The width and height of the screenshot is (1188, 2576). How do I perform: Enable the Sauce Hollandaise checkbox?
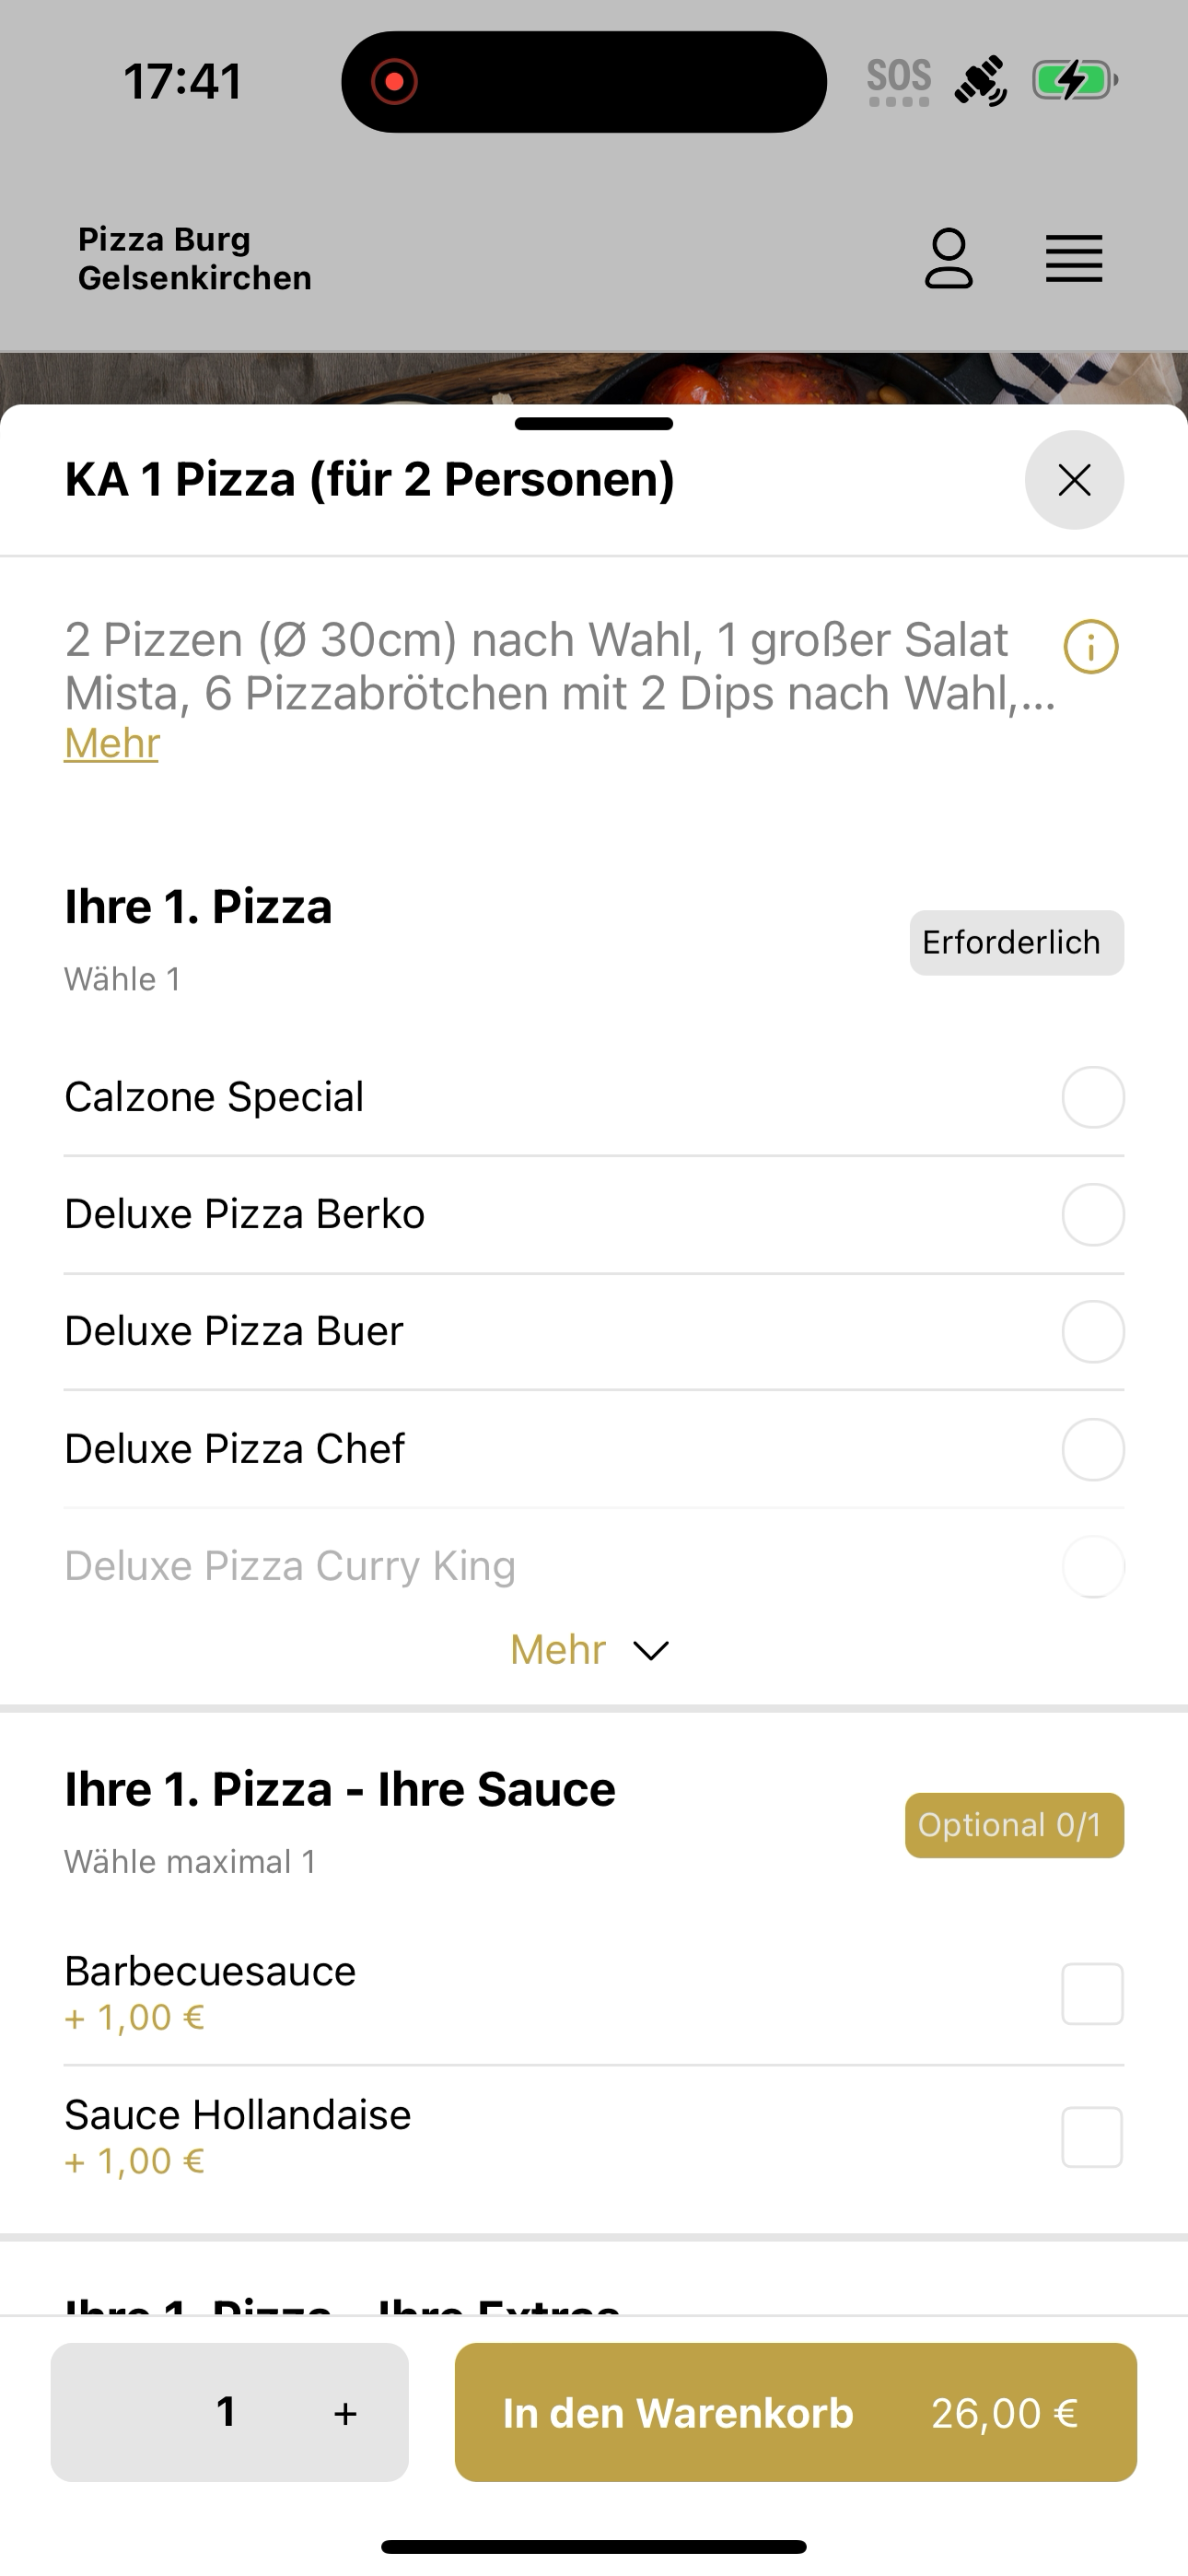[x=1092, y=2138]
